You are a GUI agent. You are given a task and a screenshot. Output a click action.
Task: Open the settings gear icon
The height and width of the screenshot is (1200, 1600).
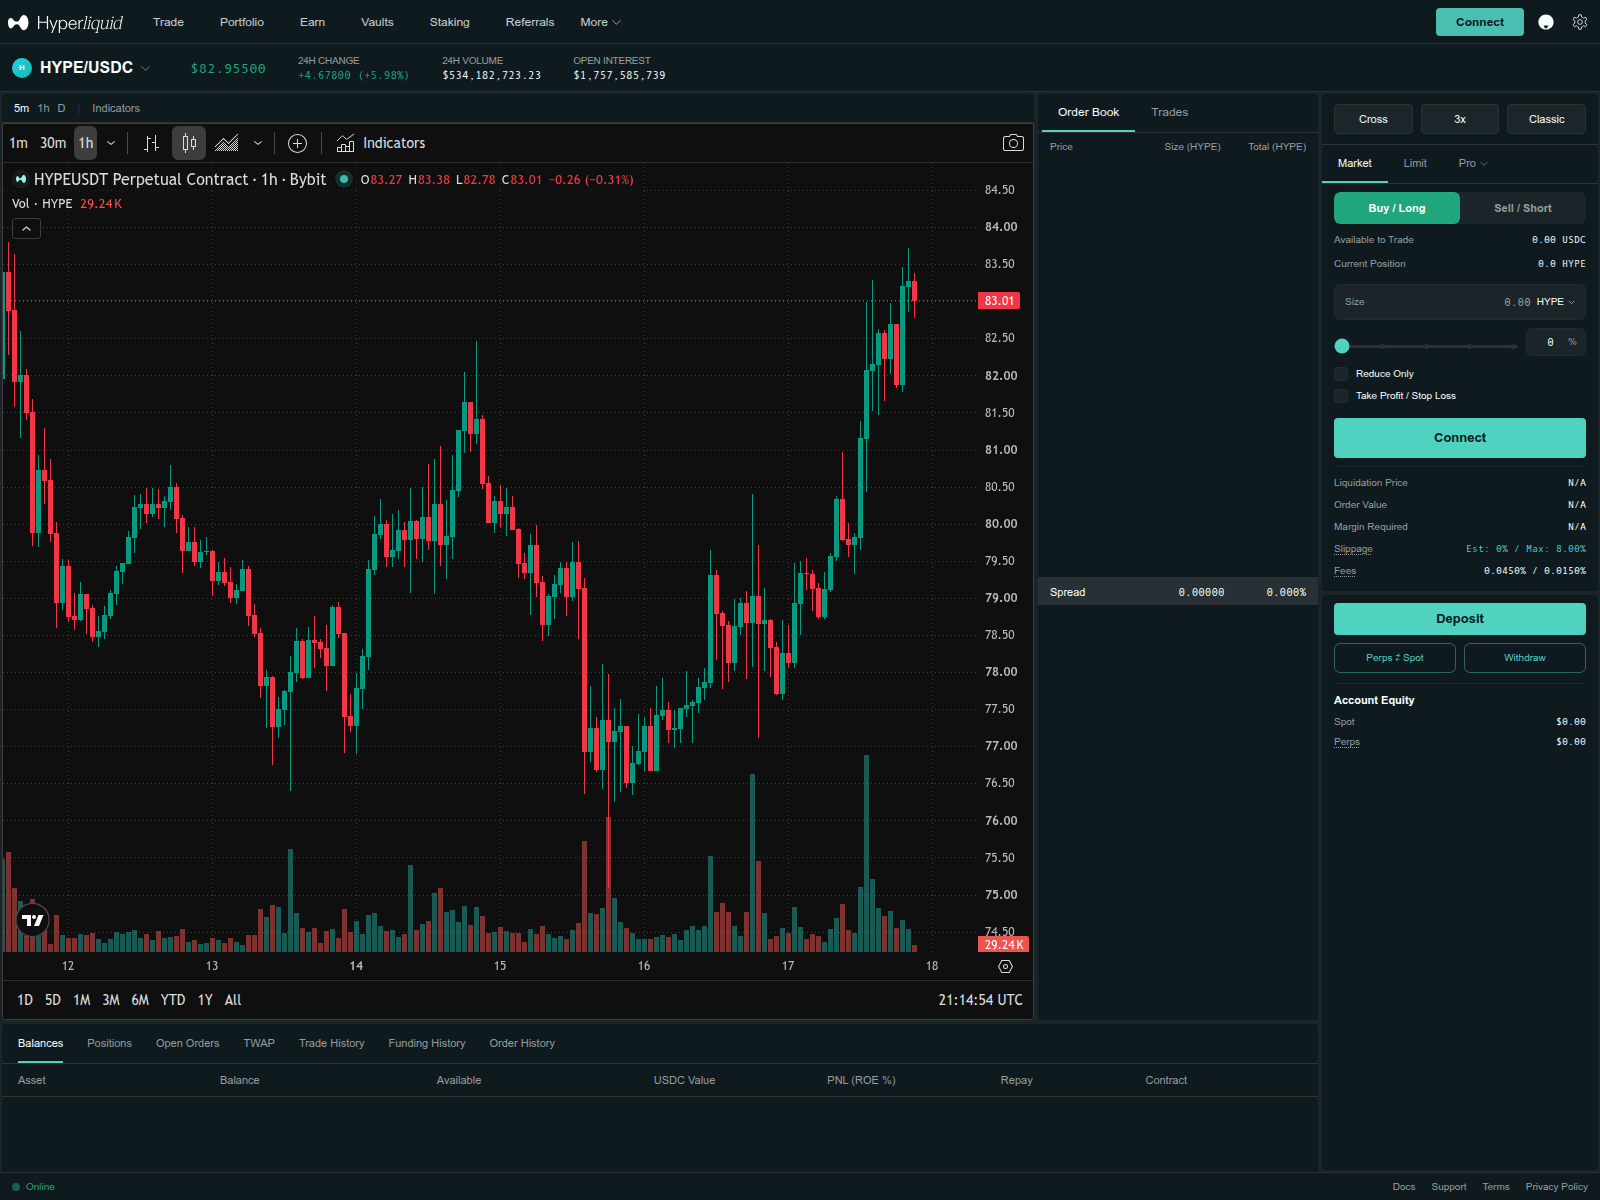tap(1580, 22)
